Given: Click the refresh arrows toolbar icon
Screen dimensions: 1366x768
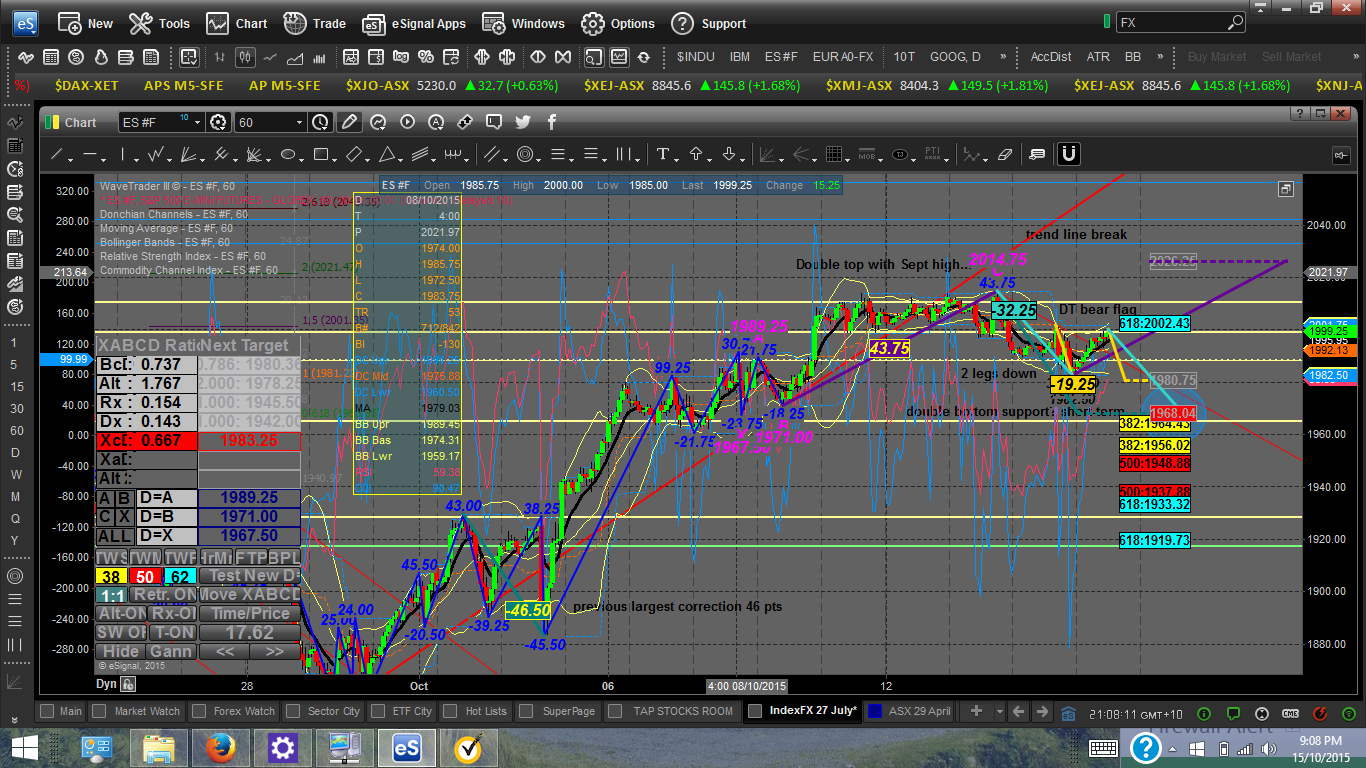Looking at the screenshot, I should pyautogui.click(x=643, y=57).
